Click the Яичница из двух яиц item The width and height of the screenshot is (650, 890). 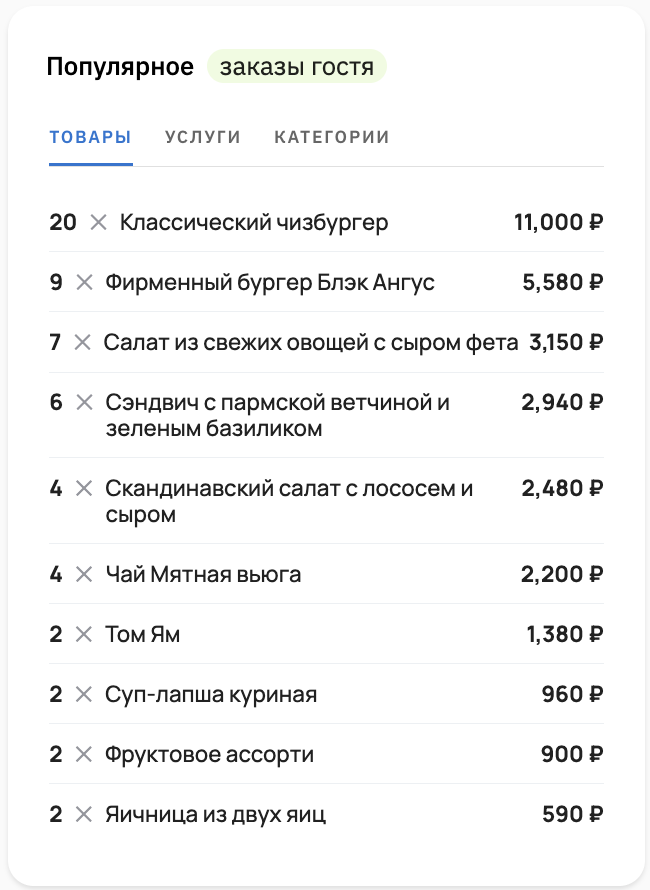(x=215, y=814)
